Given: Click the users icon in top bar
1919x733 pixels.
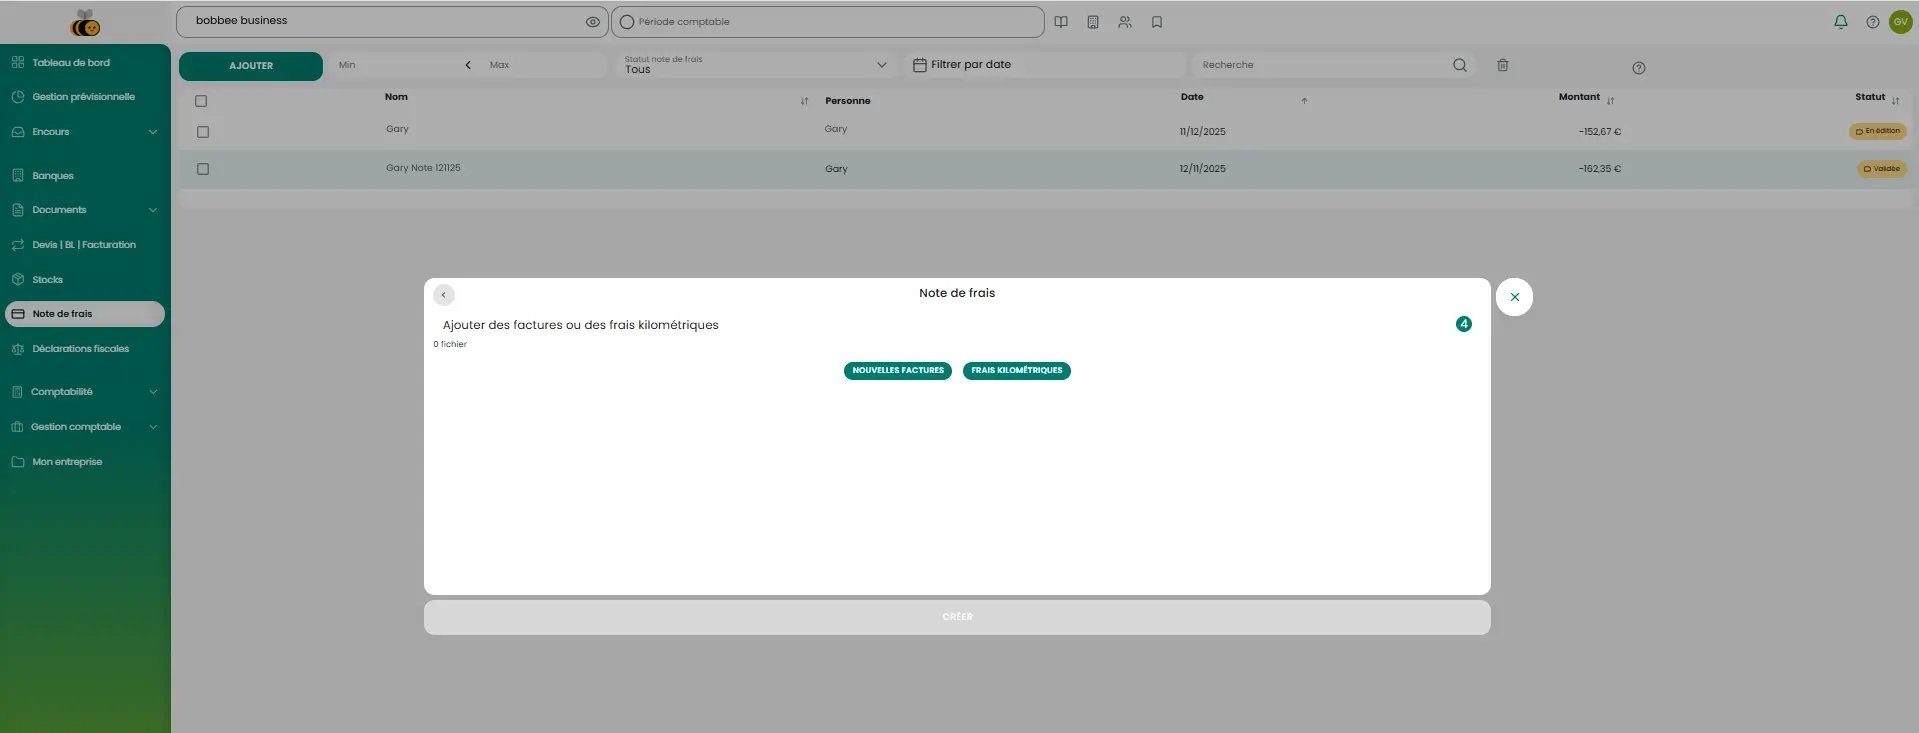Looking at the screenshot, I should pyautogui.click(x=1124, y=22).
